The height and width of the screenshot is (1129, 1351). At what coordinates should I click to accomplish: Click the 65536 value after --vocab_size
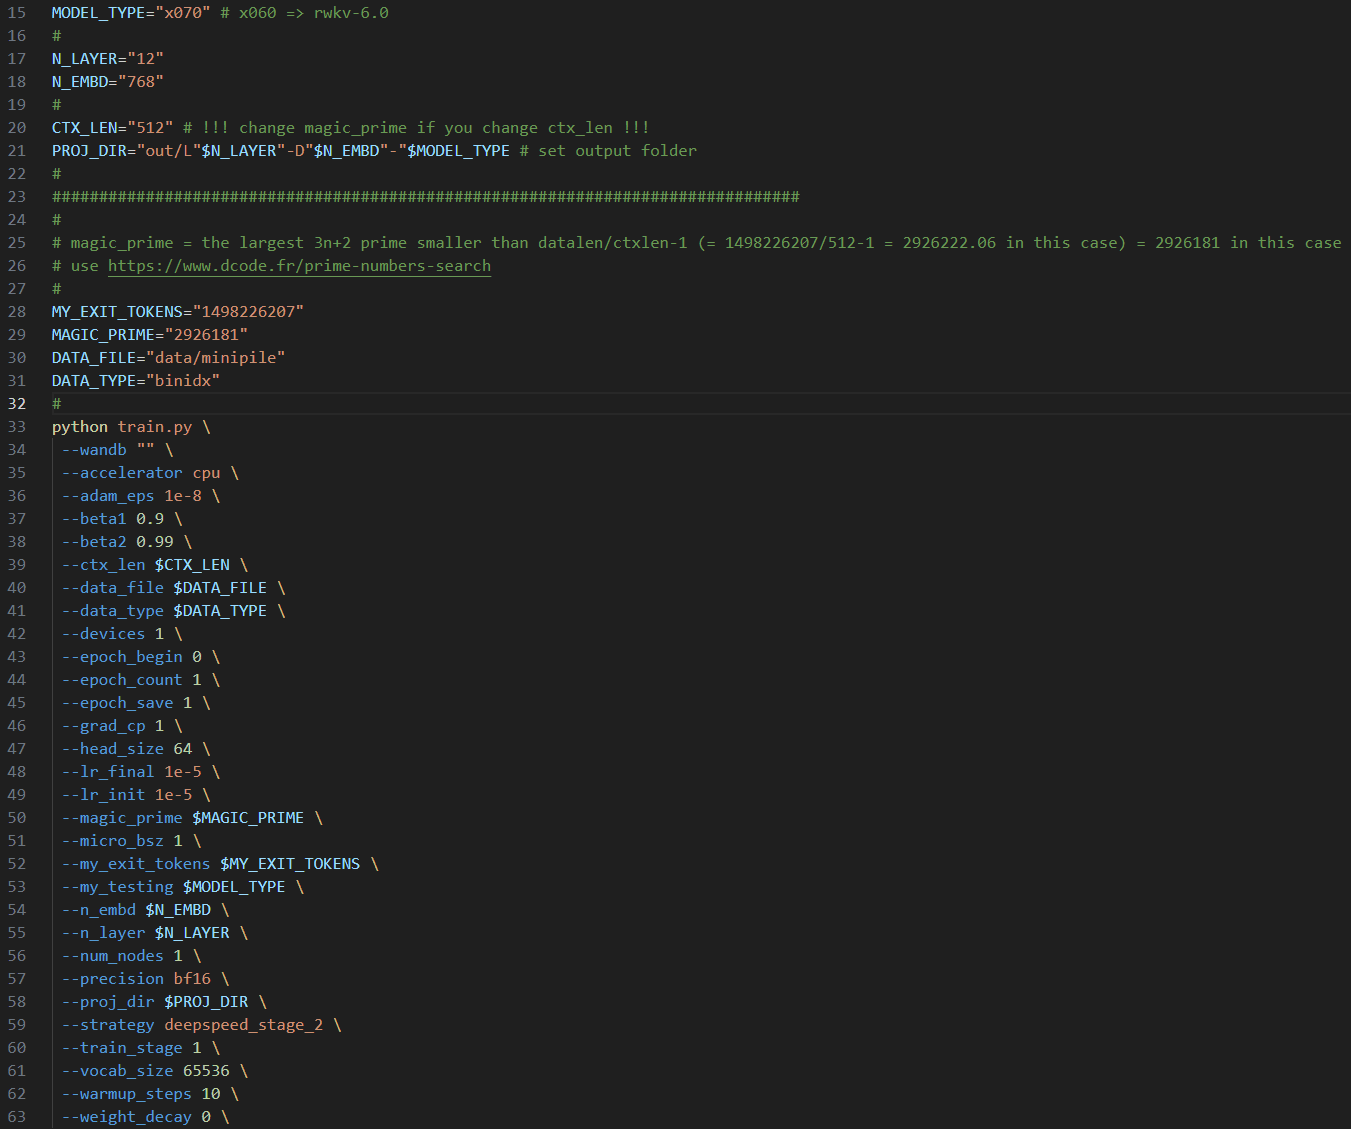206,1071
